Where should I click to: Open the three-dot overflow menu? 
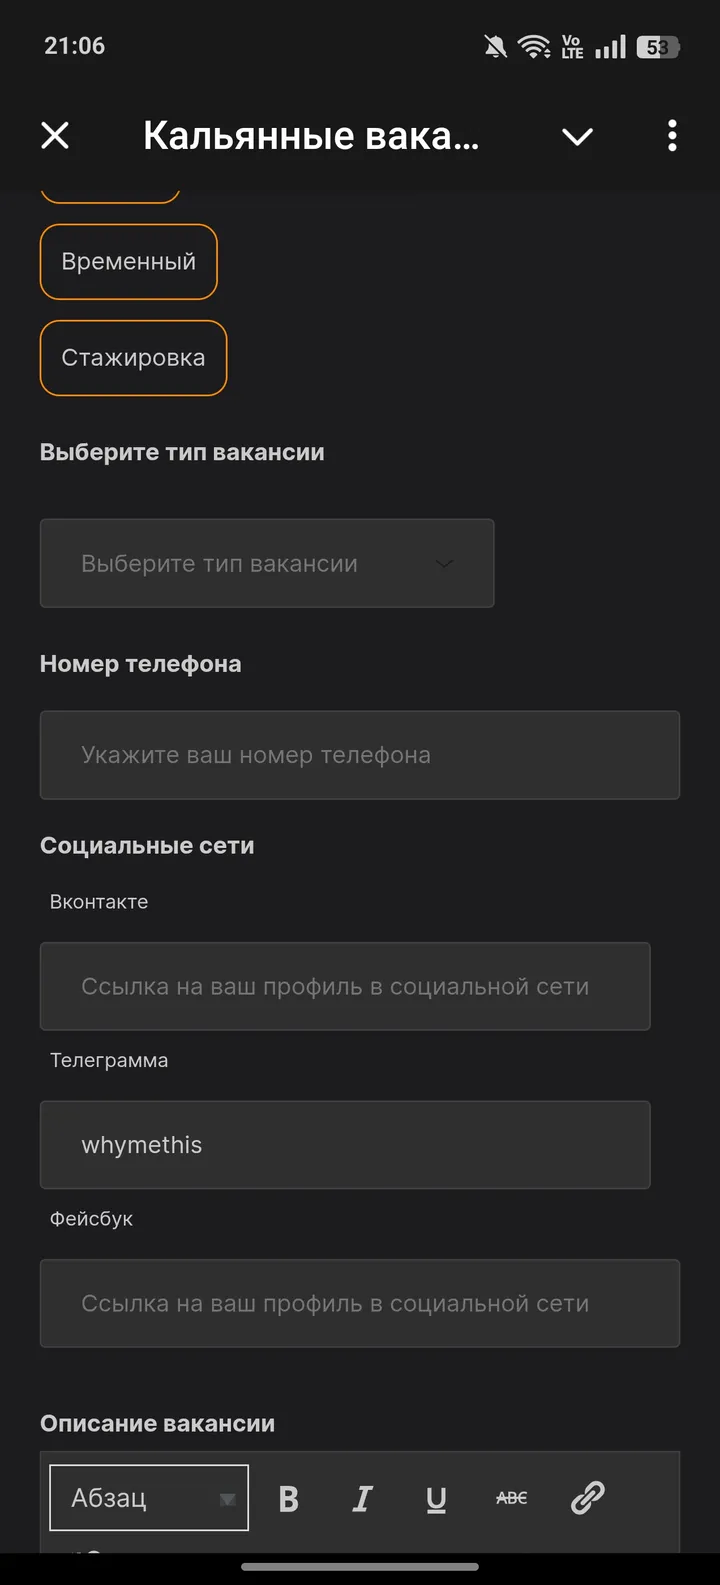[672, 135]
